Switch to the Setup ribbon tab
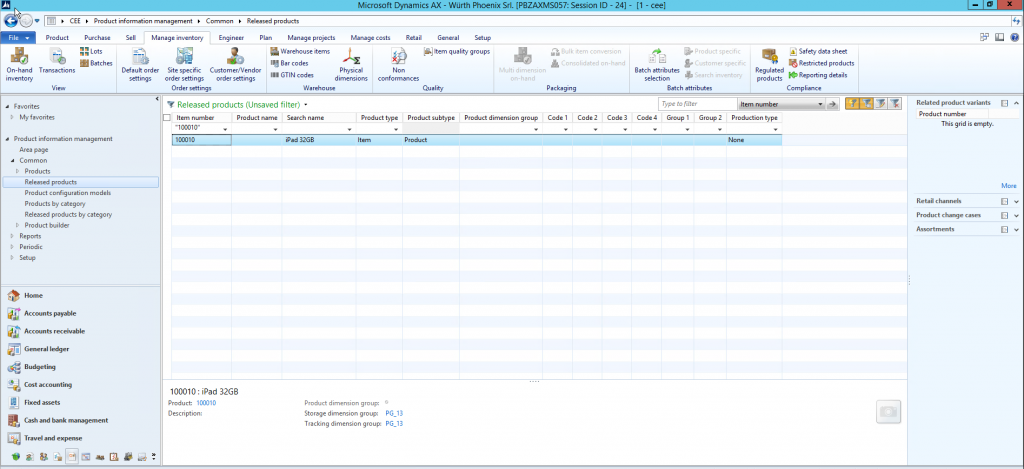Image resolution: width=1024 pixels, height=469 pixels. [x=483, y=38]
